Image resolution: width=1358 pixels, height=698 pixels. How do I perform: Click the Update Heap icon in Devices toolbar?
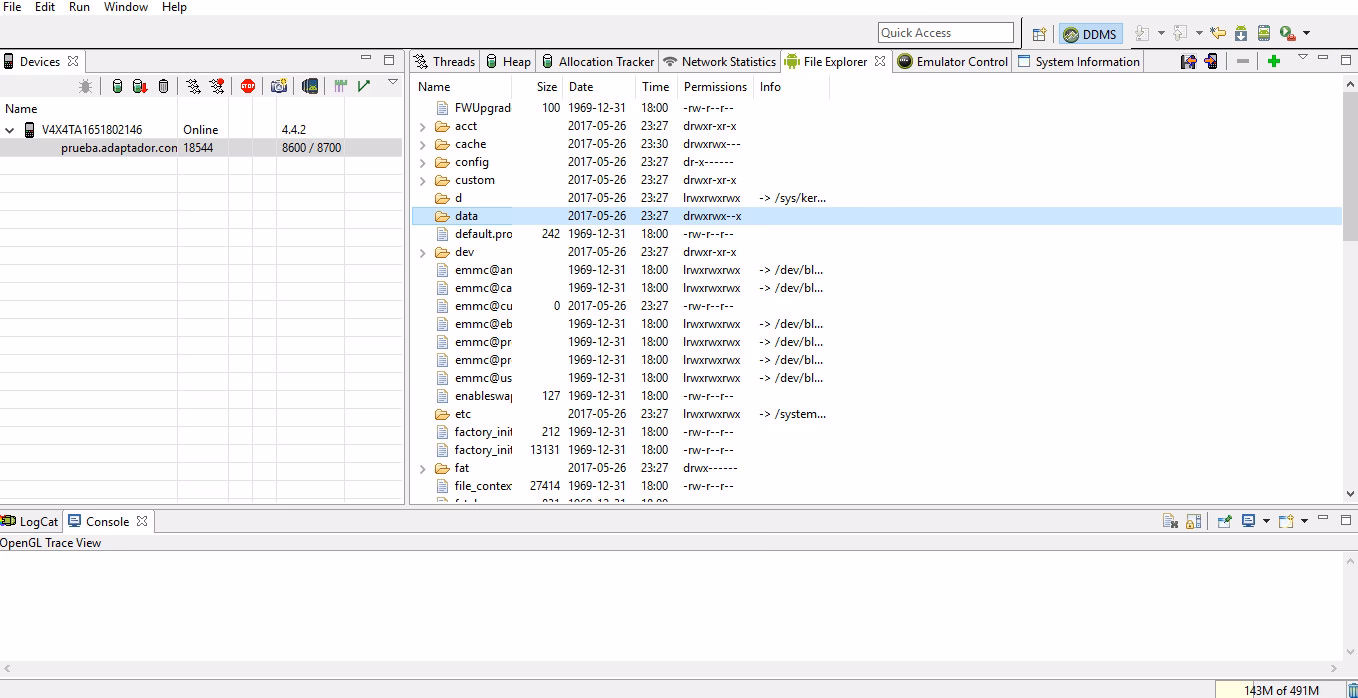[x=117, y=87]
